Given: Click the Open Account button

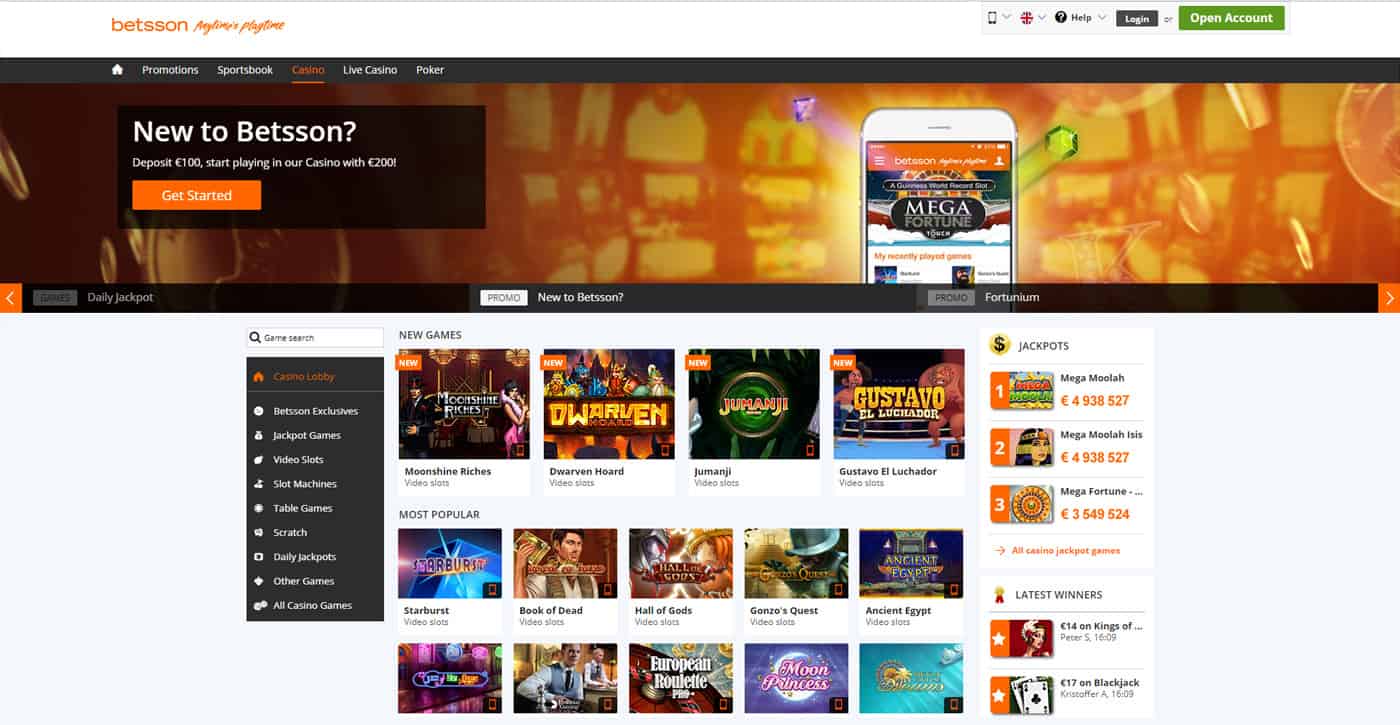Looking at the screenshot, I should coord(1231,18).
